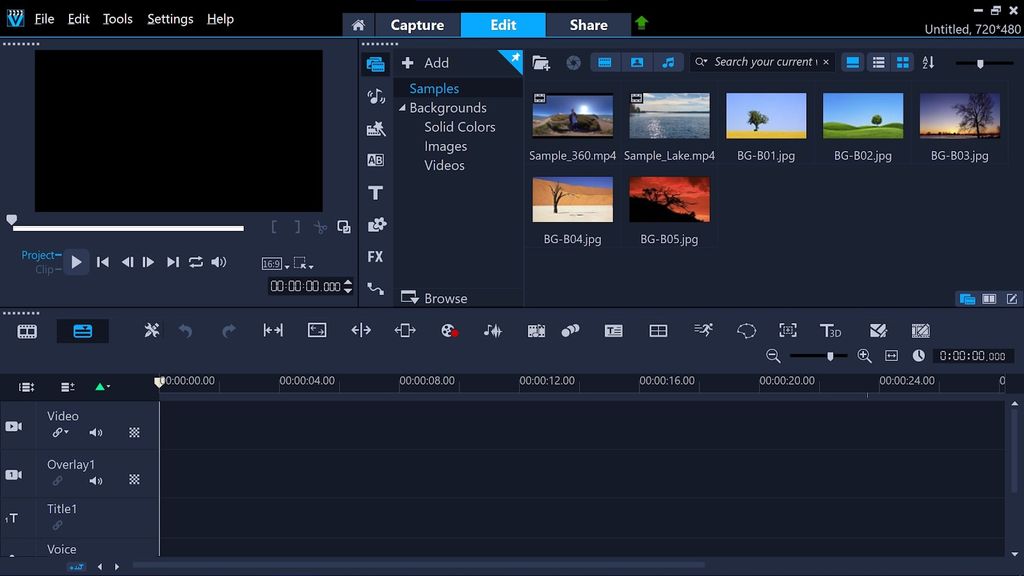Select the FX filters category

click(x=375, y=257)
